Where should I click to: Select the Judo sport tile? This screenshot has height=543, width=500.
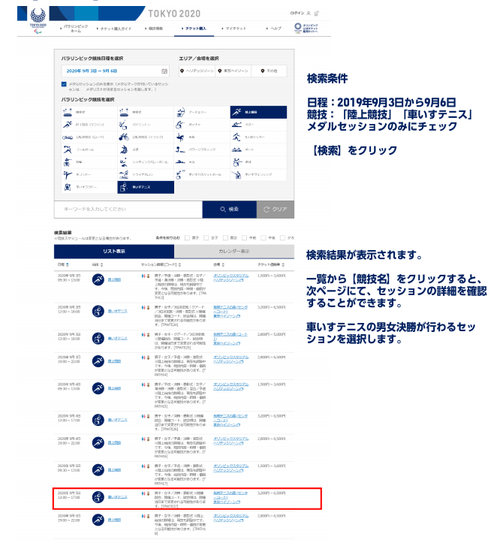[x=145, y=150]
